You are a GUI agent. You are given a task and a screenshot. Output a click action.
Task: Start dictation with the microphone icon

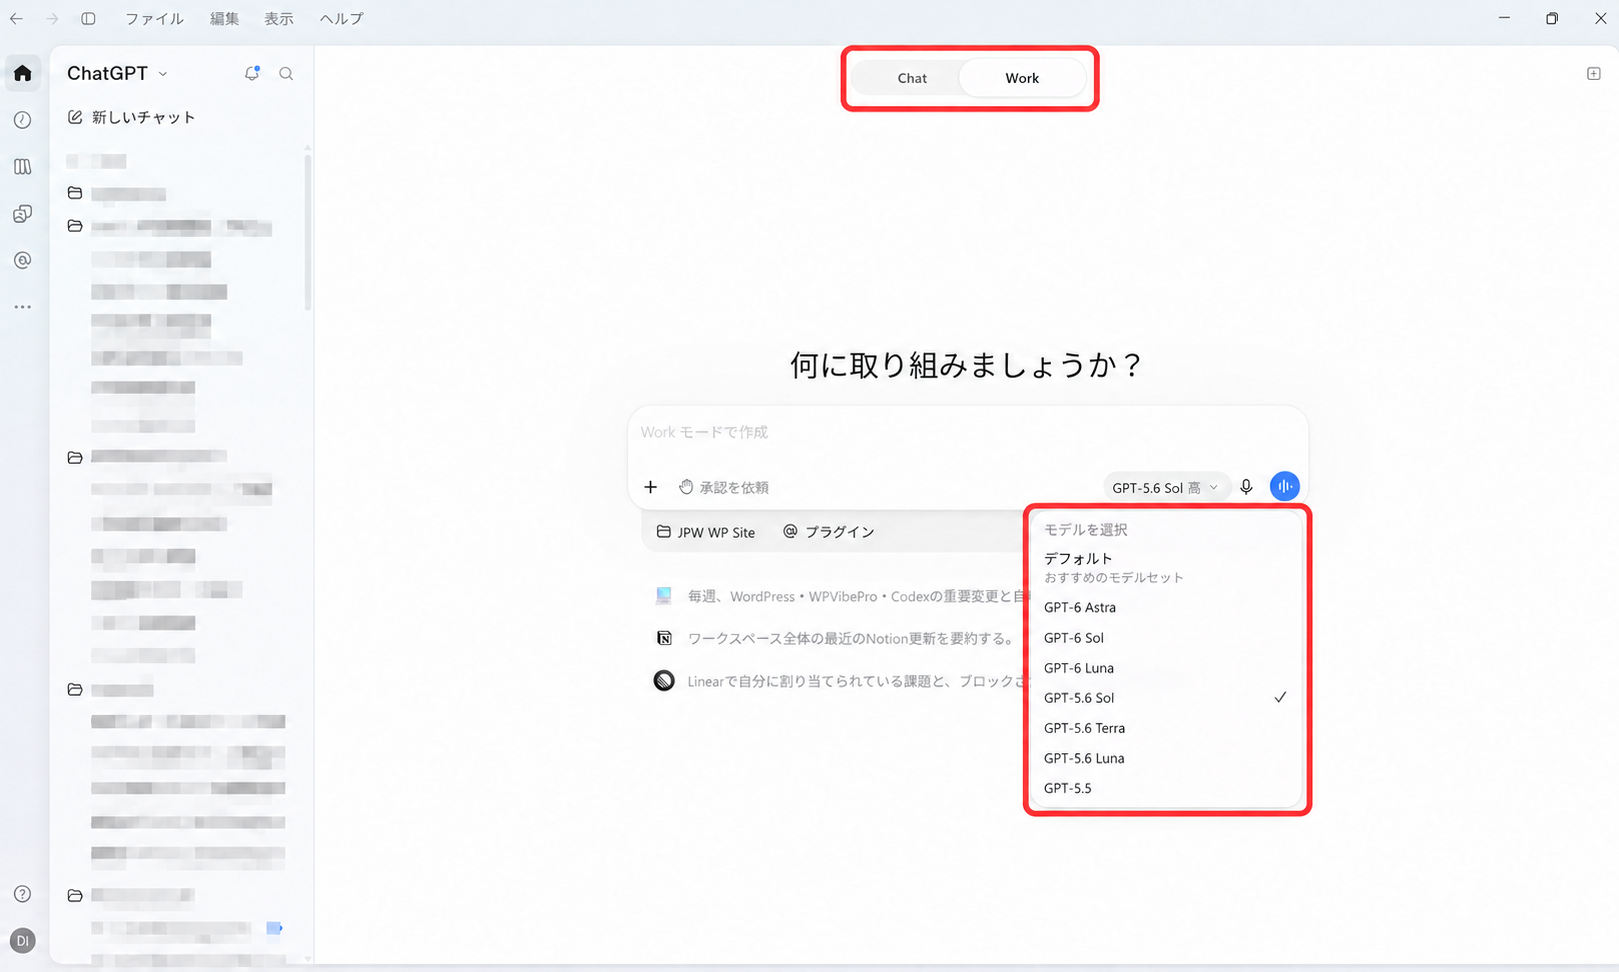1246,487
